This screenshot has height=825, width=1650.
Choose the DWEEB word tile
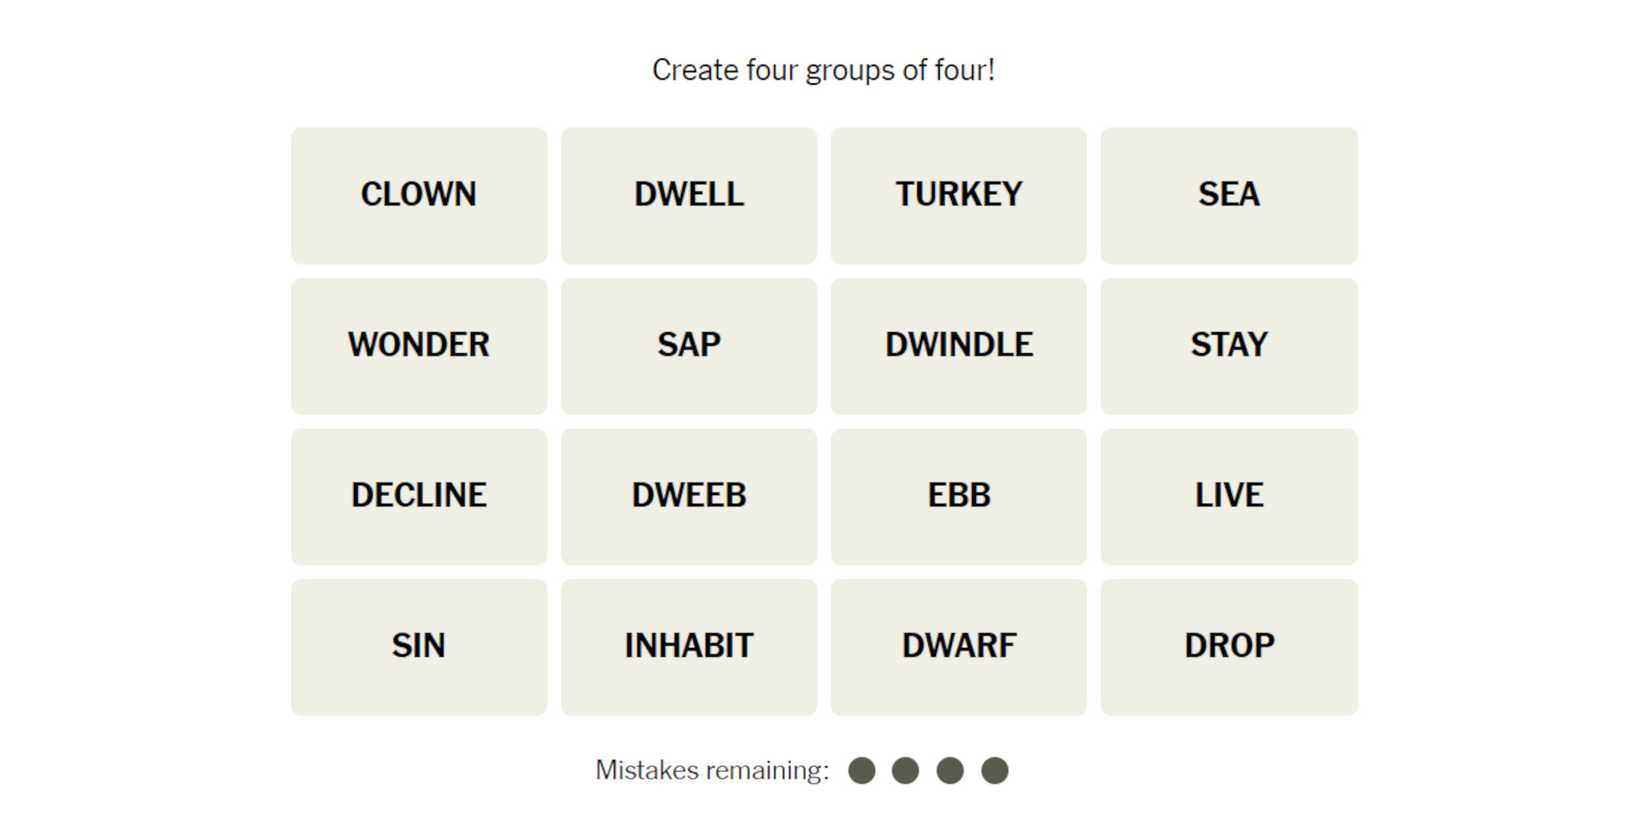(689, 496)
